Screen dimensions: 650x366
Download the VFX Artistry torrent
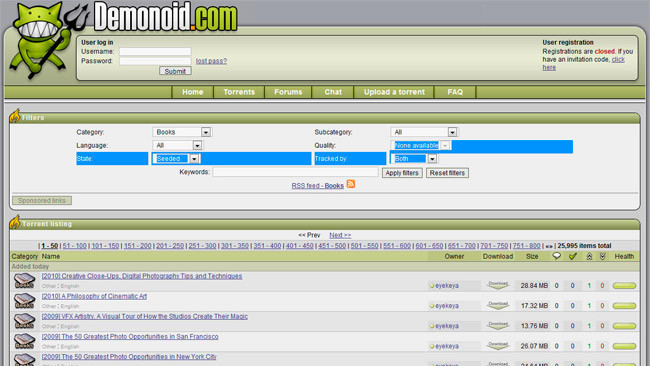(x=498, y=325)
